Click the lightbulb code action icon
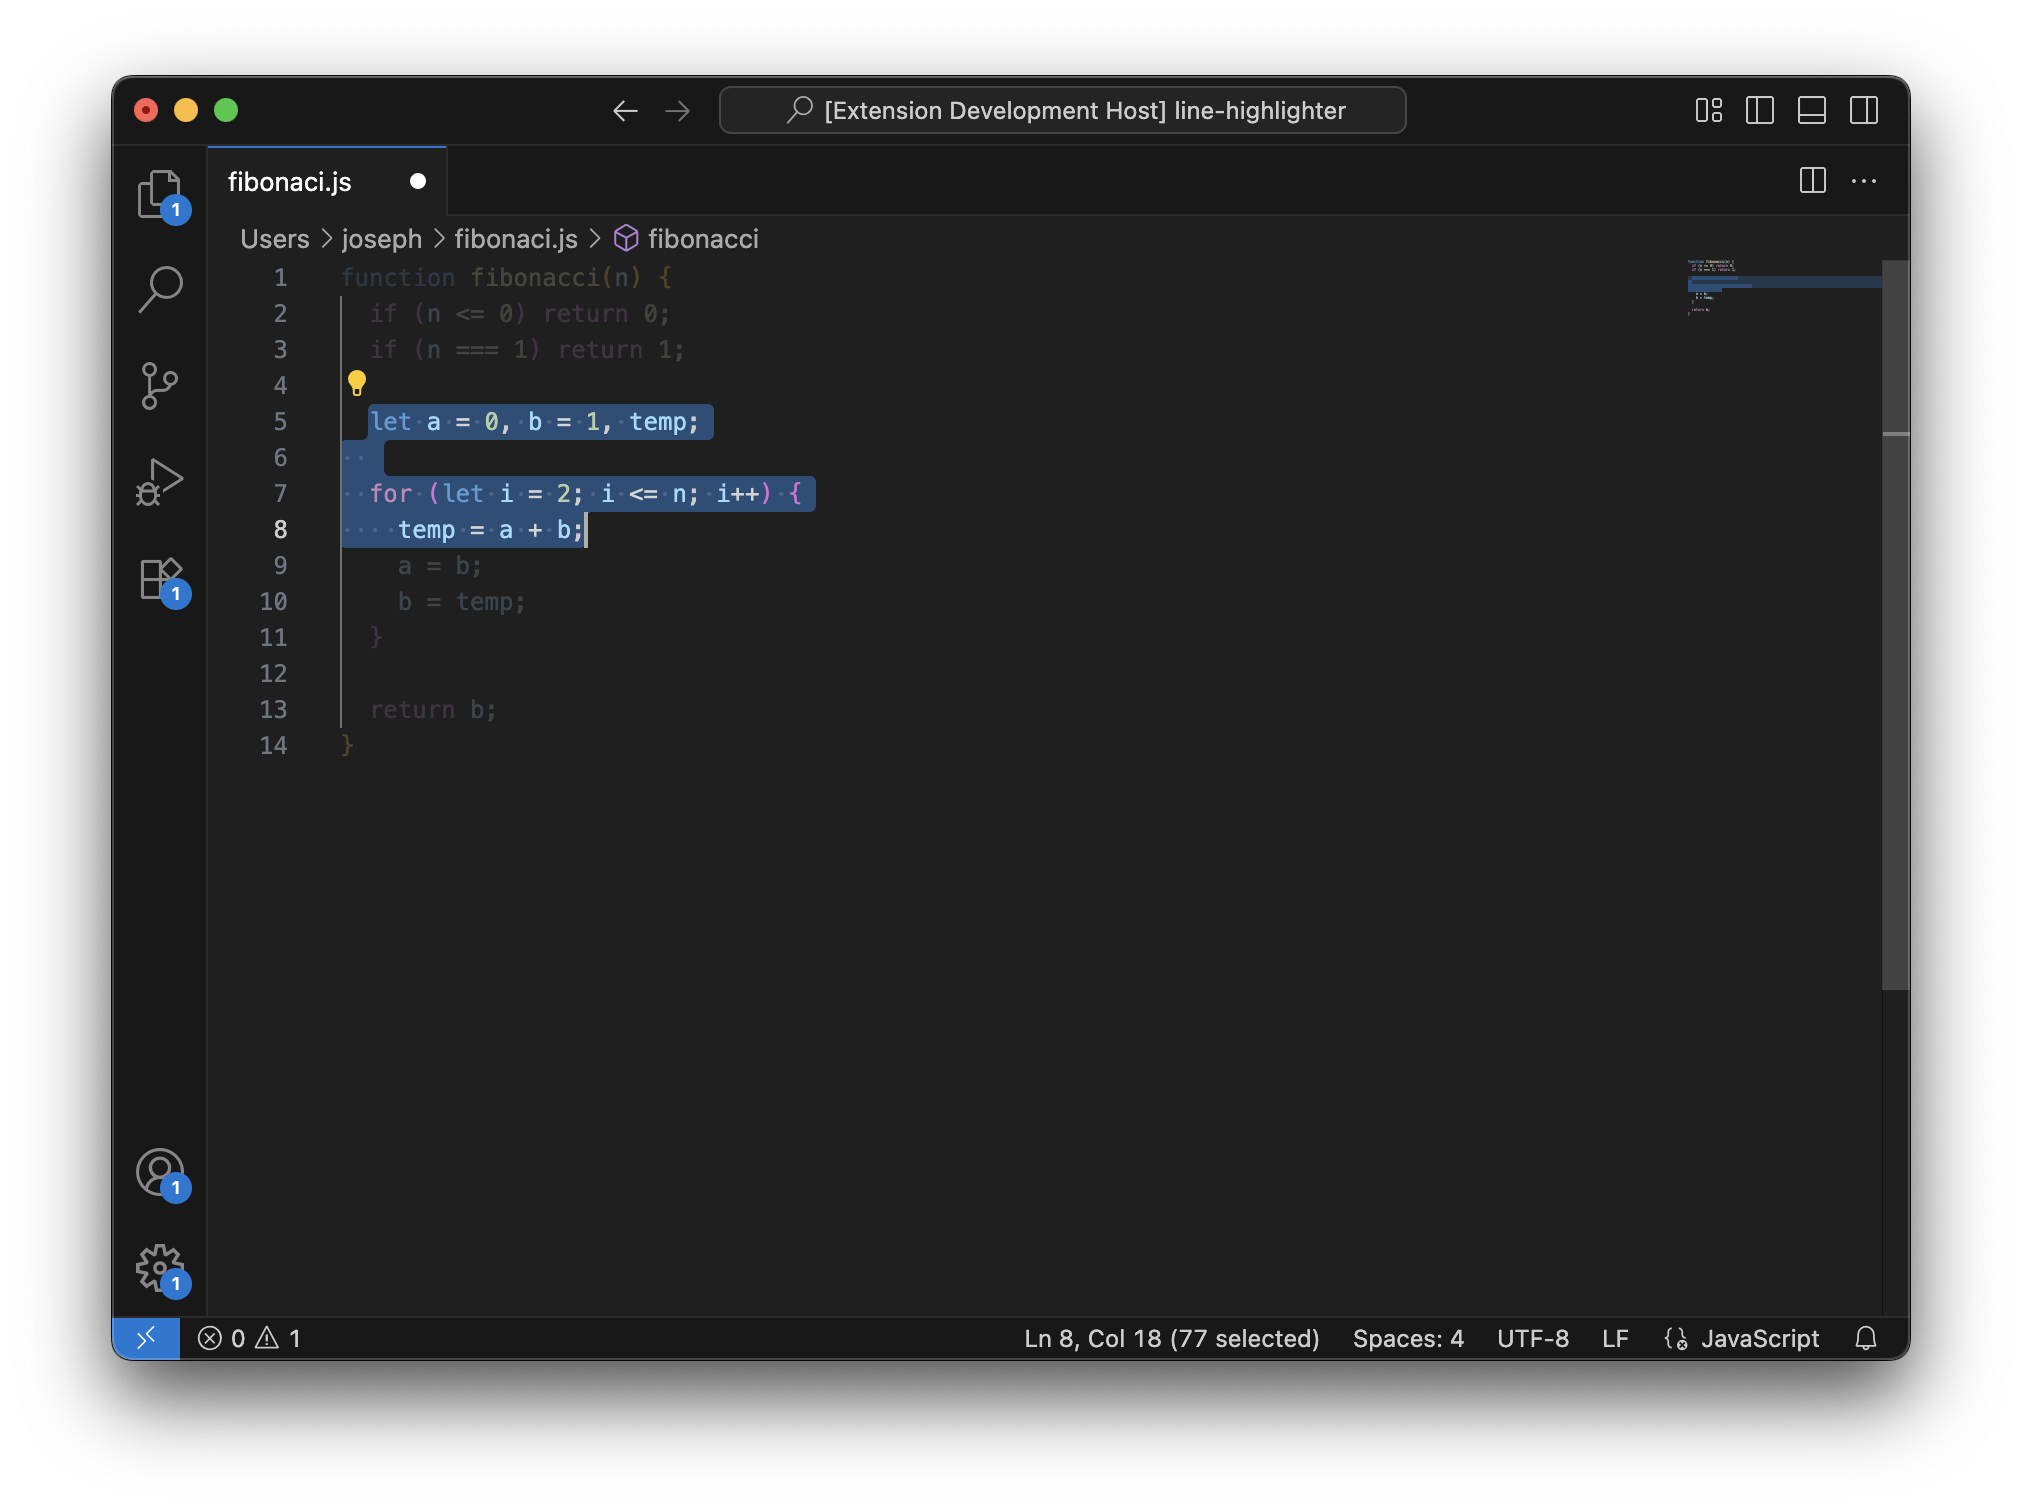 pyautogui.click(x=357, y=383)
